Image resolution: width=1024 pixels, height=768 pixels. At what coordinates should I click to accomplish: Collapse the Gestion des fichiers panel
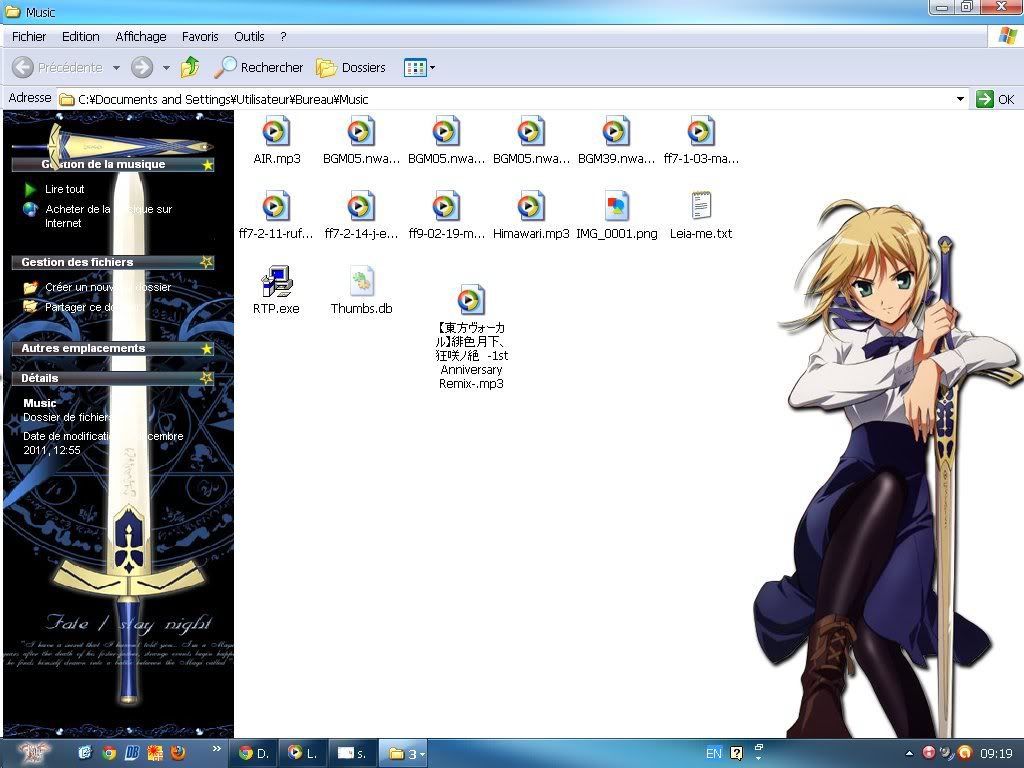pyautogui.click(x=207, y=262)
